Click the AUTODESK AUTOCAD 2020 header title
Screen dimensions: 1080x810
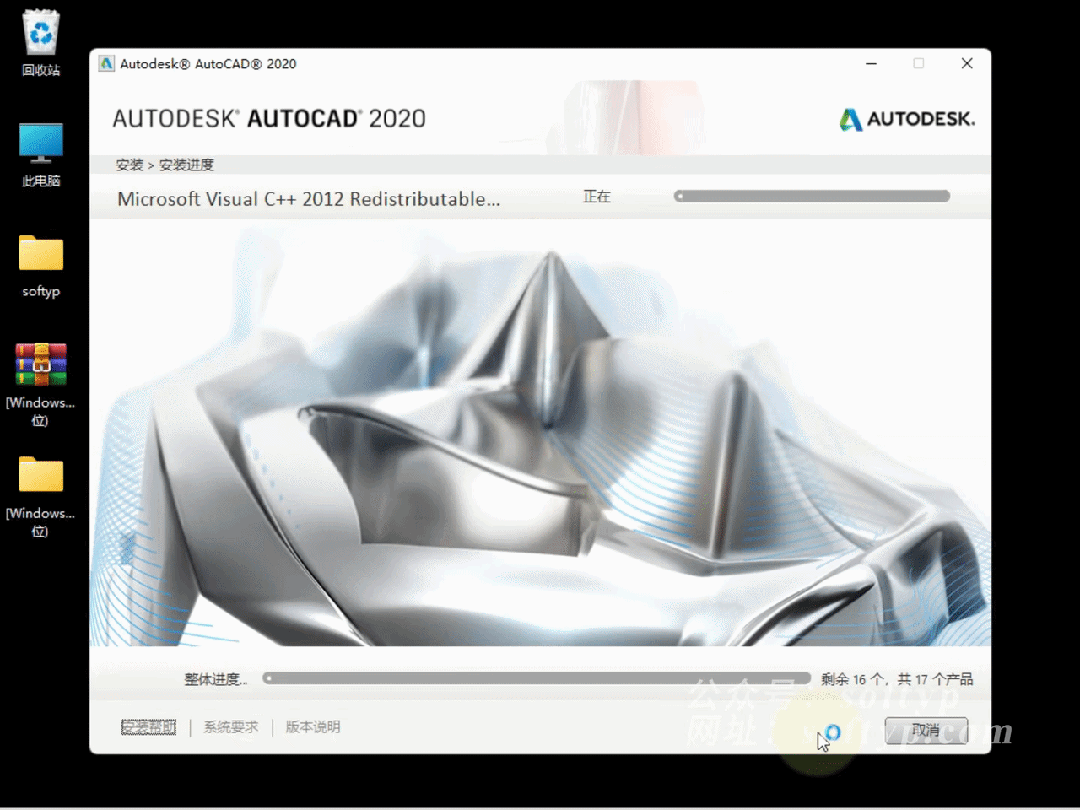coord(269,118)
